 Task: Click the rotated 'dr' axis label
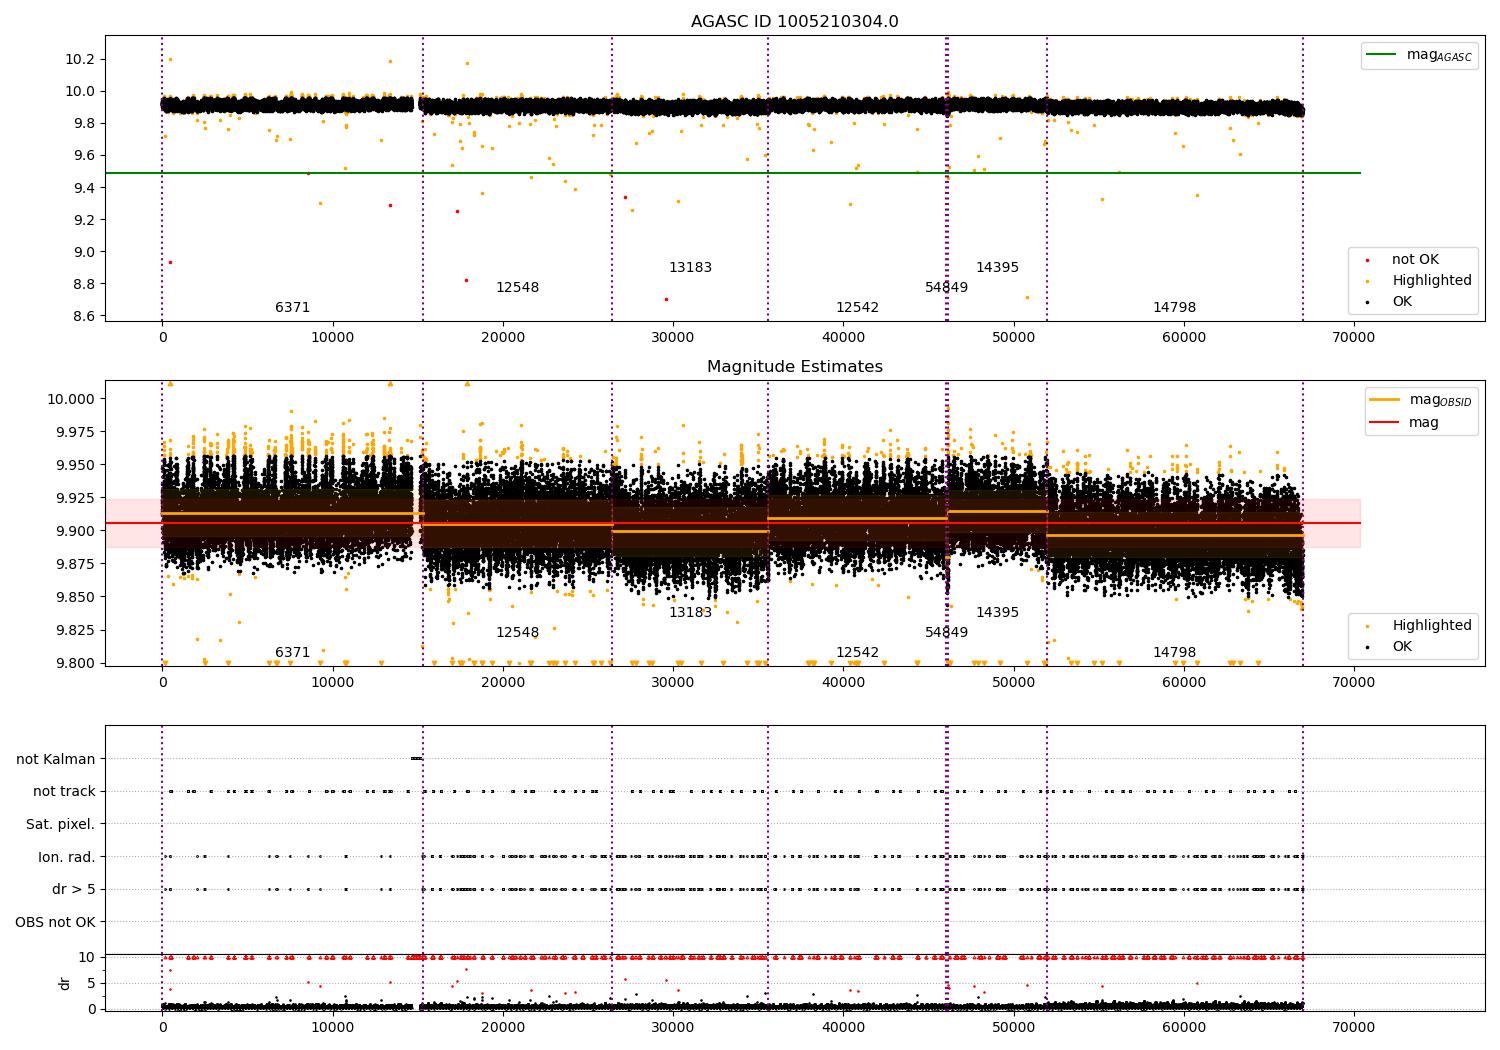point(65,983)
